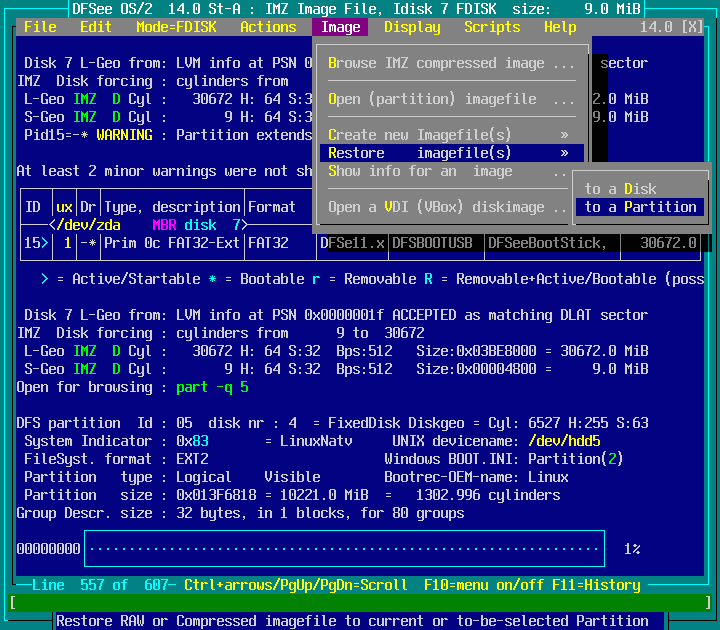
Task: Expand Create new Imagefile(s) submenu
Action: 451,135
